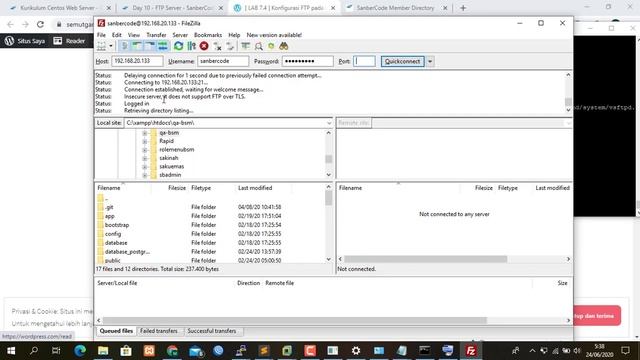
Task: Click the Username input field
Action: point(223,61)
